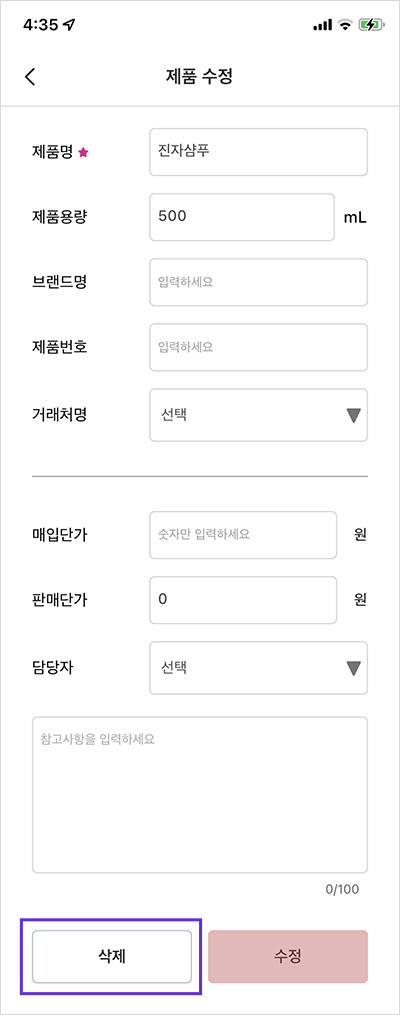Open the 담당자 선택 combo box
The image size is (400, 1015).
[x=258, y=668]
